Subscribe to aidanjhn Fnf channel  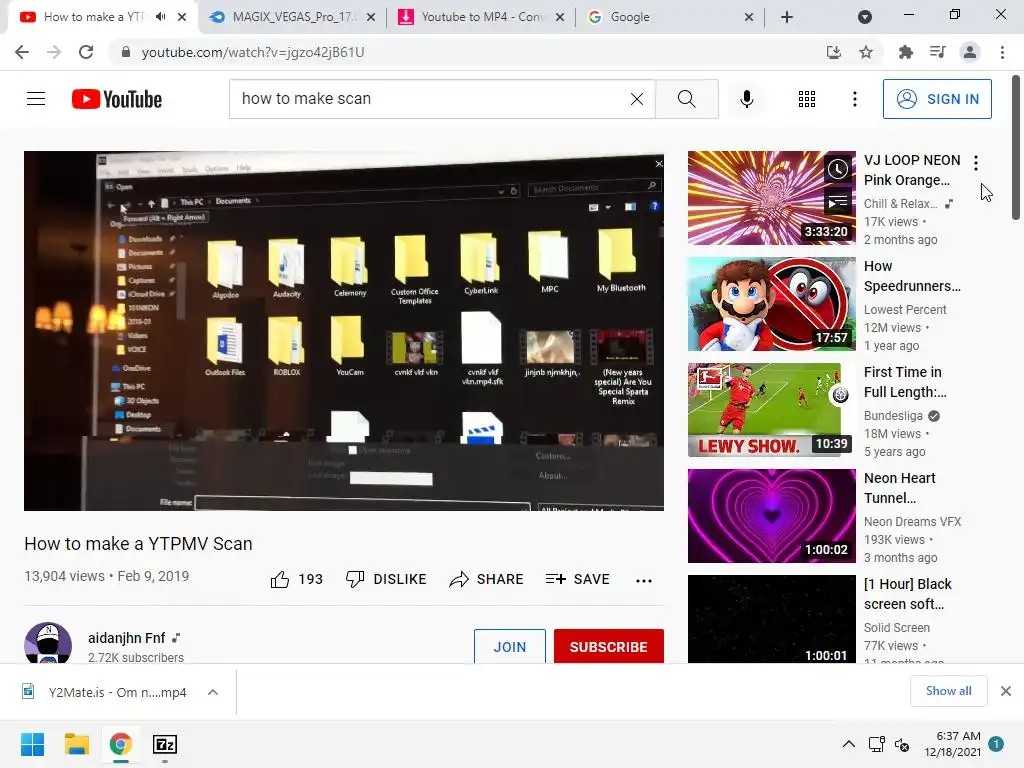pos(609,647)
